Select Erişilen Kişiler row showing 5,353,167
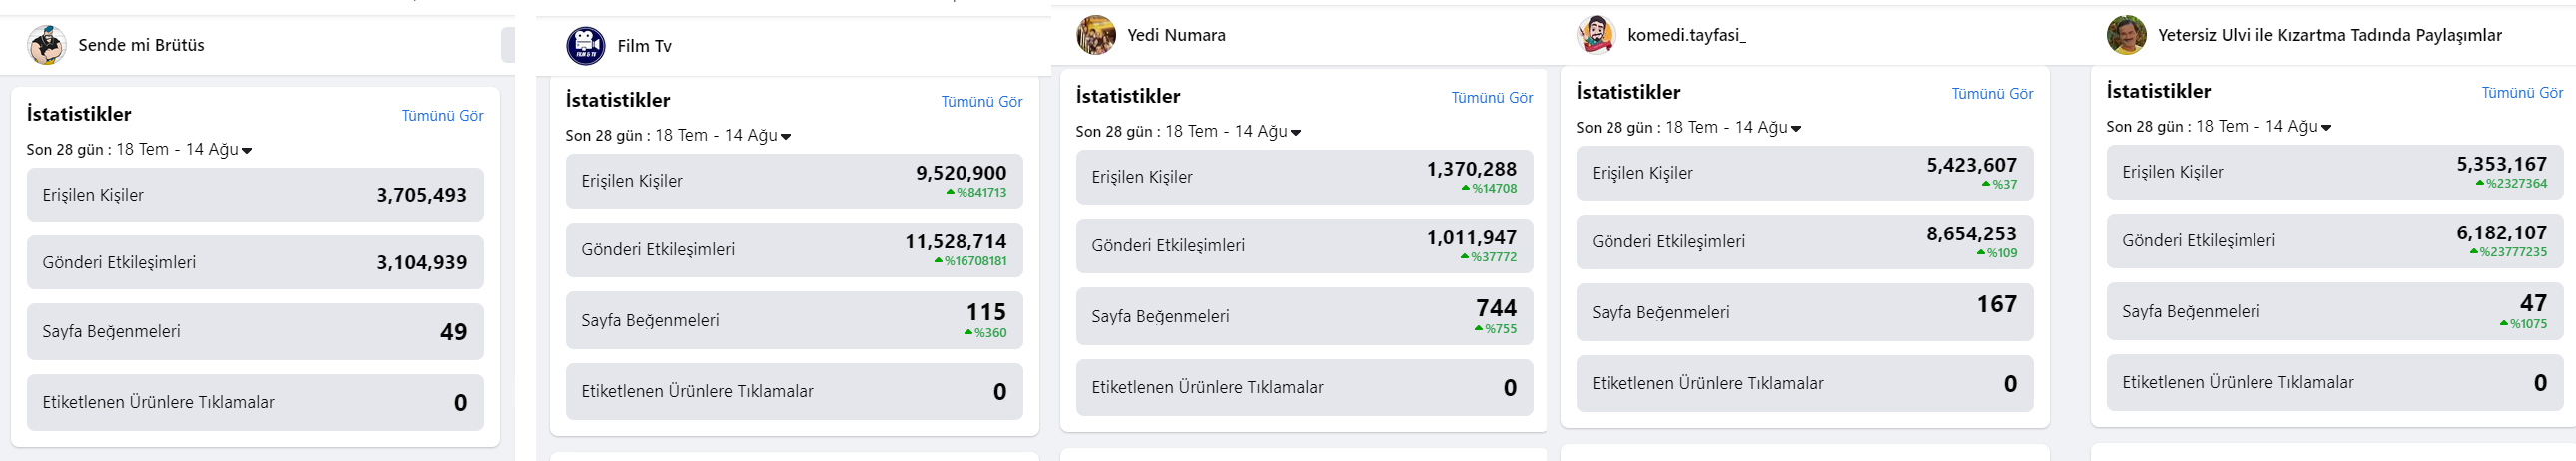 2334,172
